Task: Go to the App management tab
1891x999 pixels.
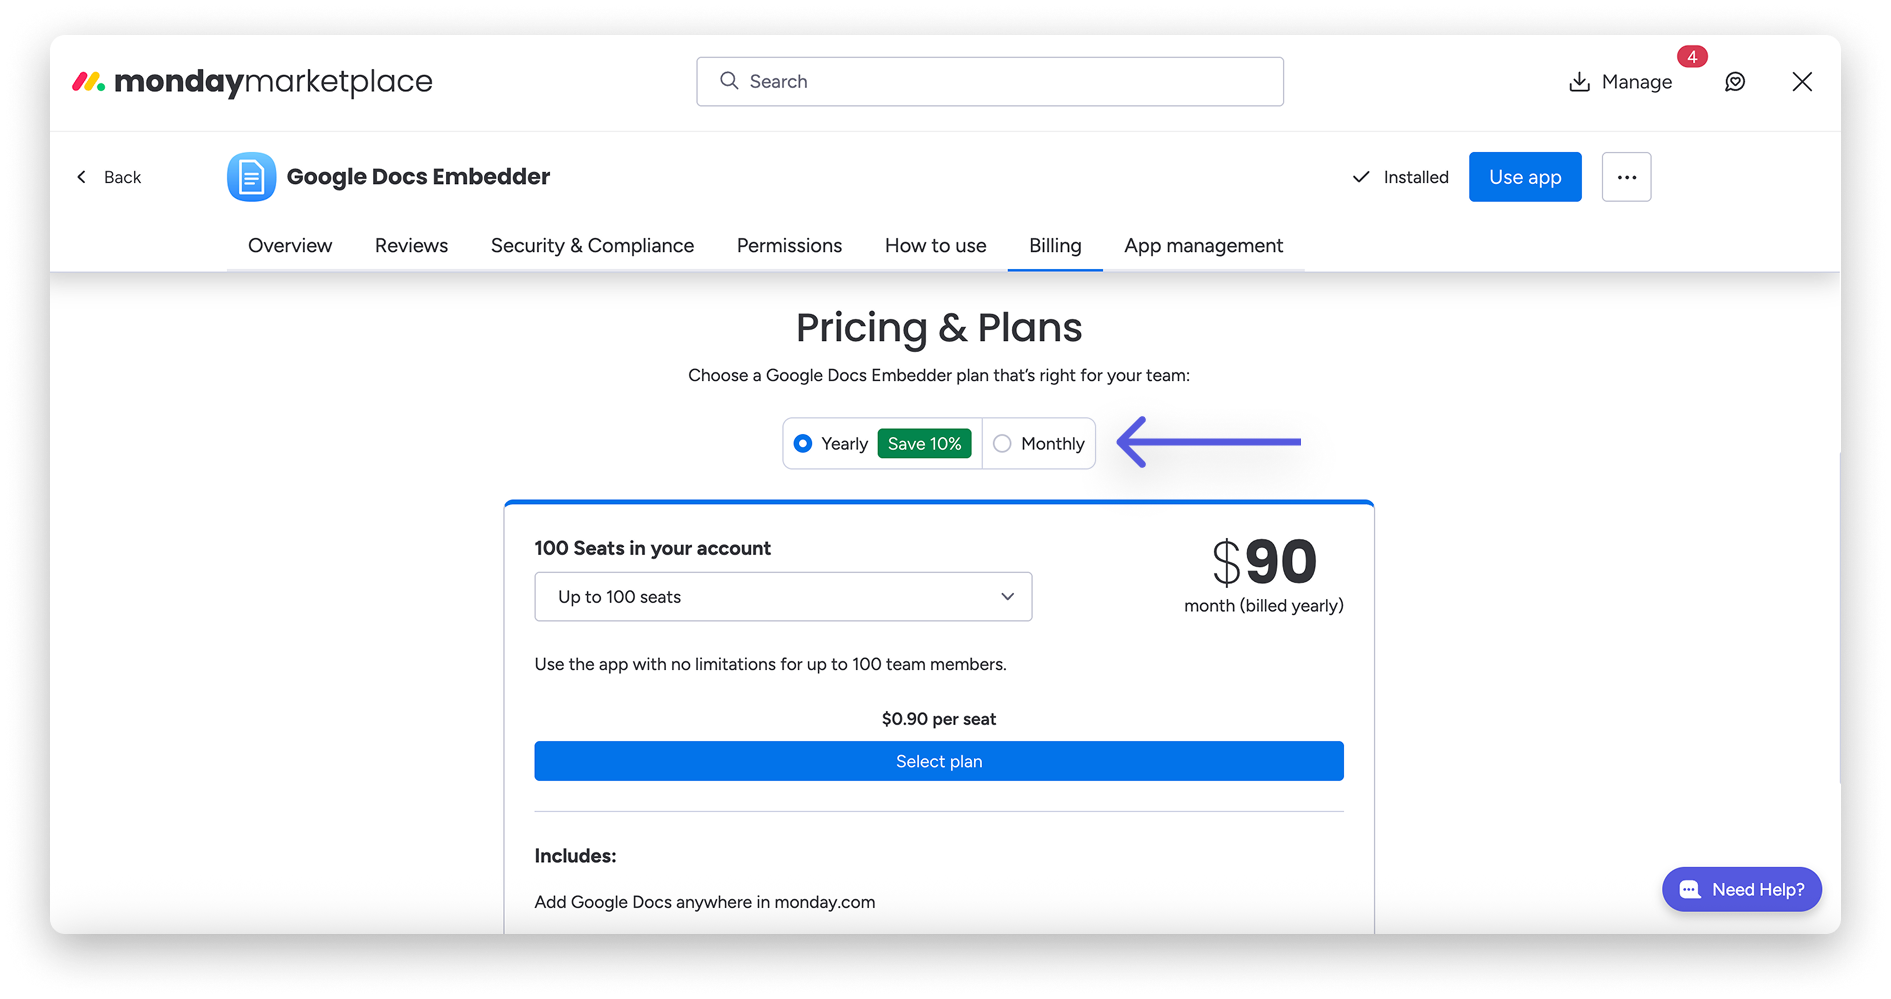Action: click(1203, 246)
